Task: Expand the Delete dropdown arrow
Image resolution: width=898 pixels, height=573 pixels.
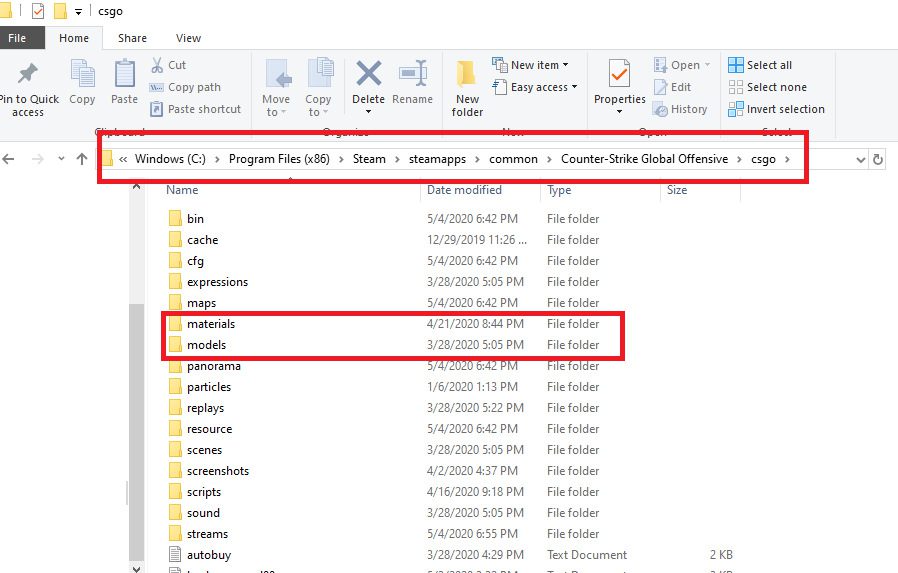Action: pos(368,112)
